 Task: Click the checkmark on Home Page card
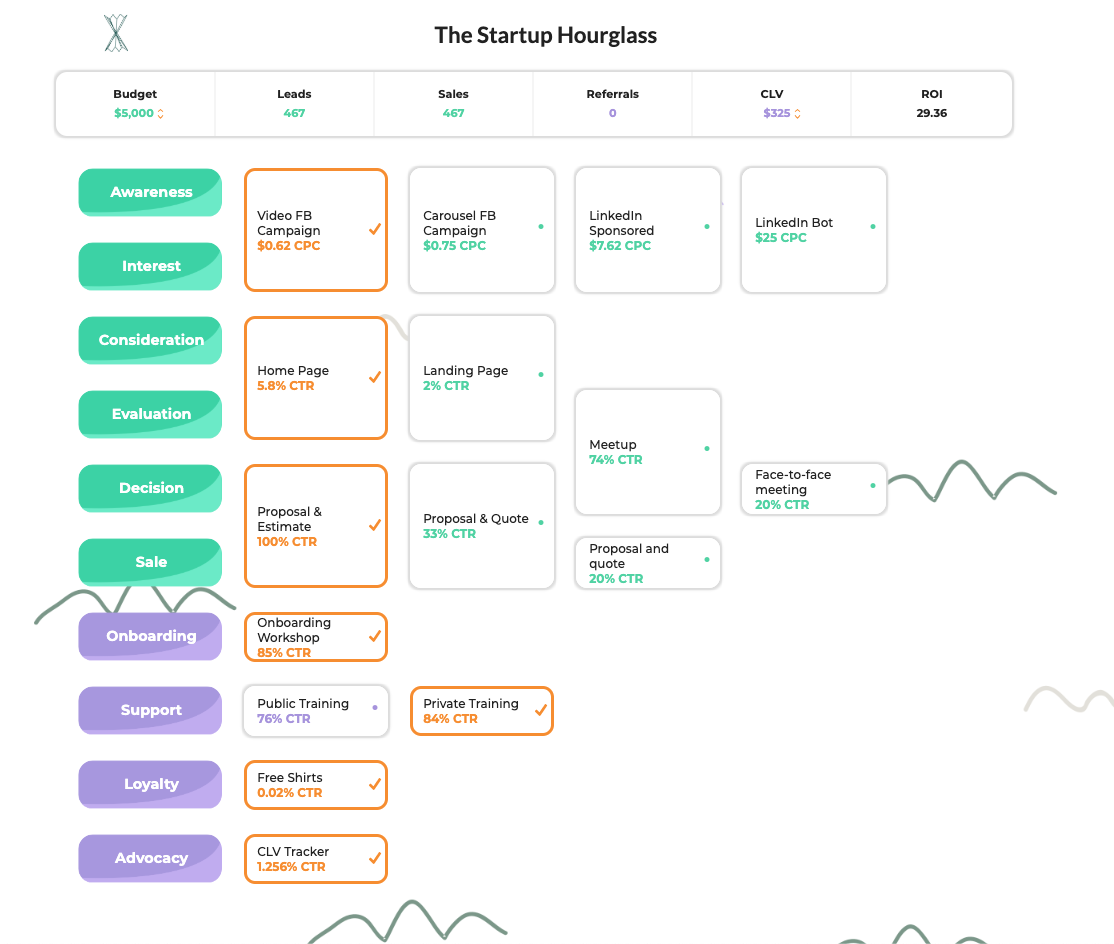374,377
